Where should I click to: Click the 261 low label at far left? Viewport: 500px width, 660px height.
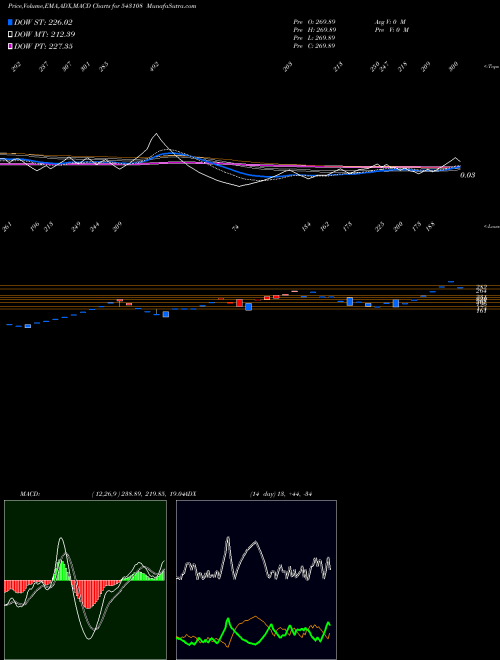7,228
